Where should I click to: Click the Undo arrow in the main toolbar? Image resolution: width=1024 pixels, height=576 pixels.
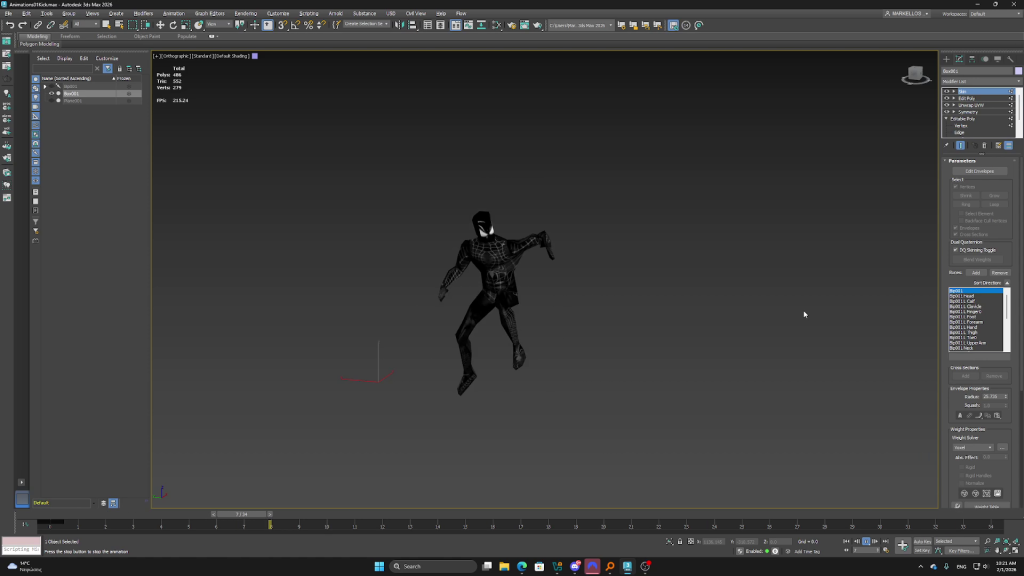click(10, 25)
